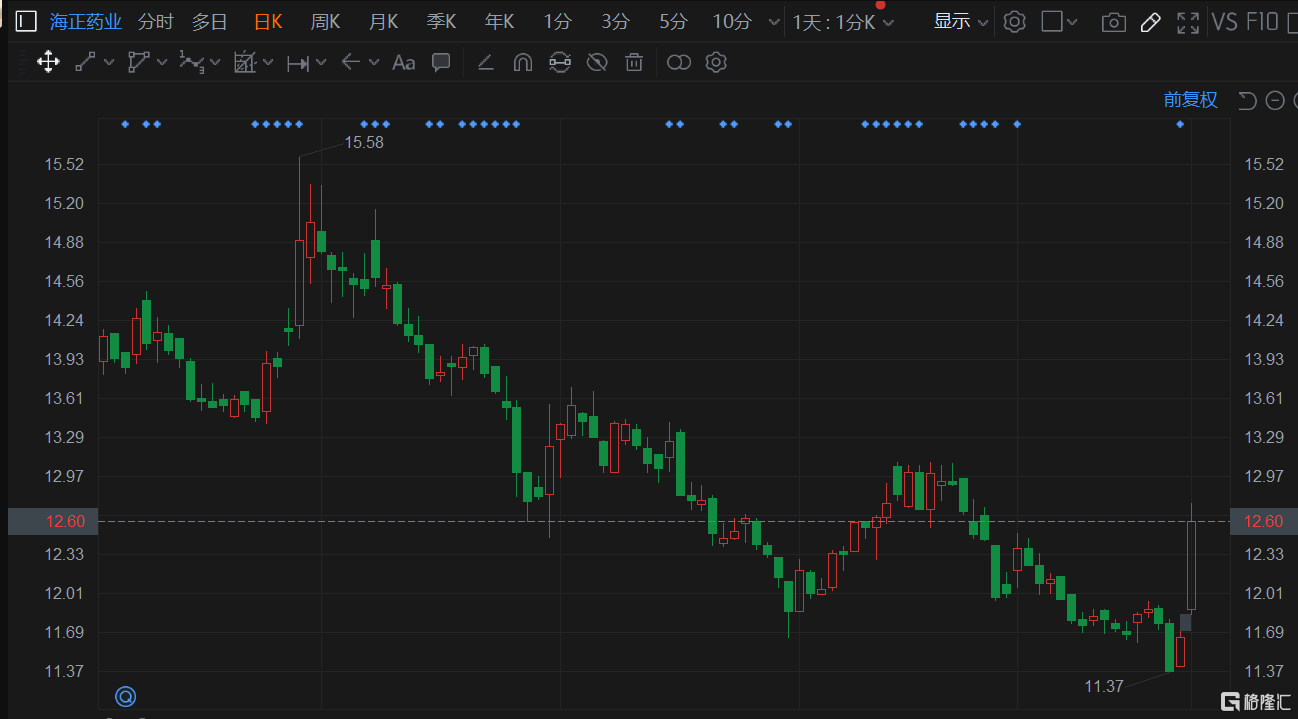Switch to the 1分 period tab
This screenshot has width=1298, height=719.
click(x=558, y=22)
